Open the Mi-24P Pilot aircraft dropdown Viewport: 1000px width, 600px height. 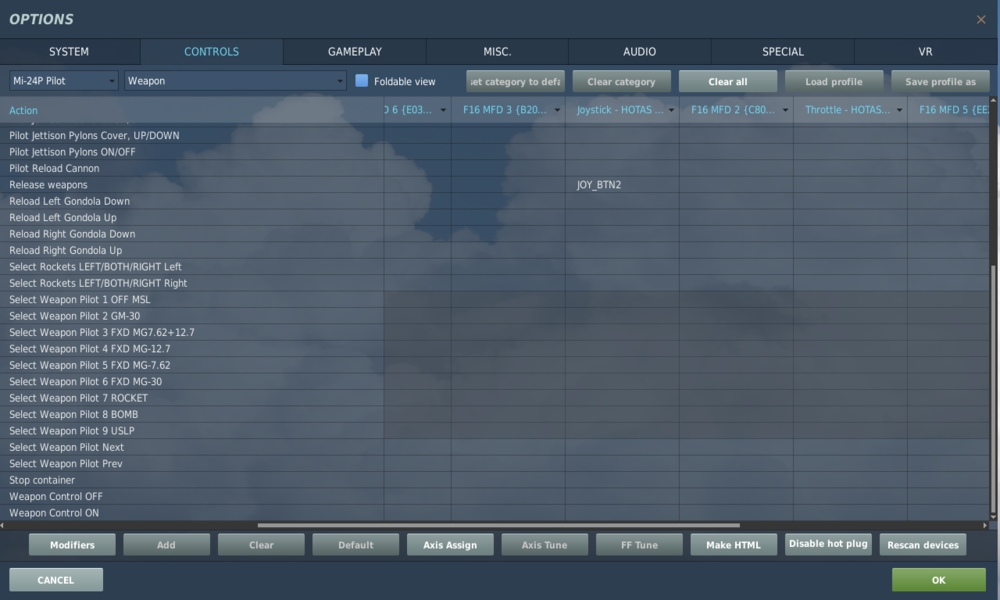pos(64,81)
